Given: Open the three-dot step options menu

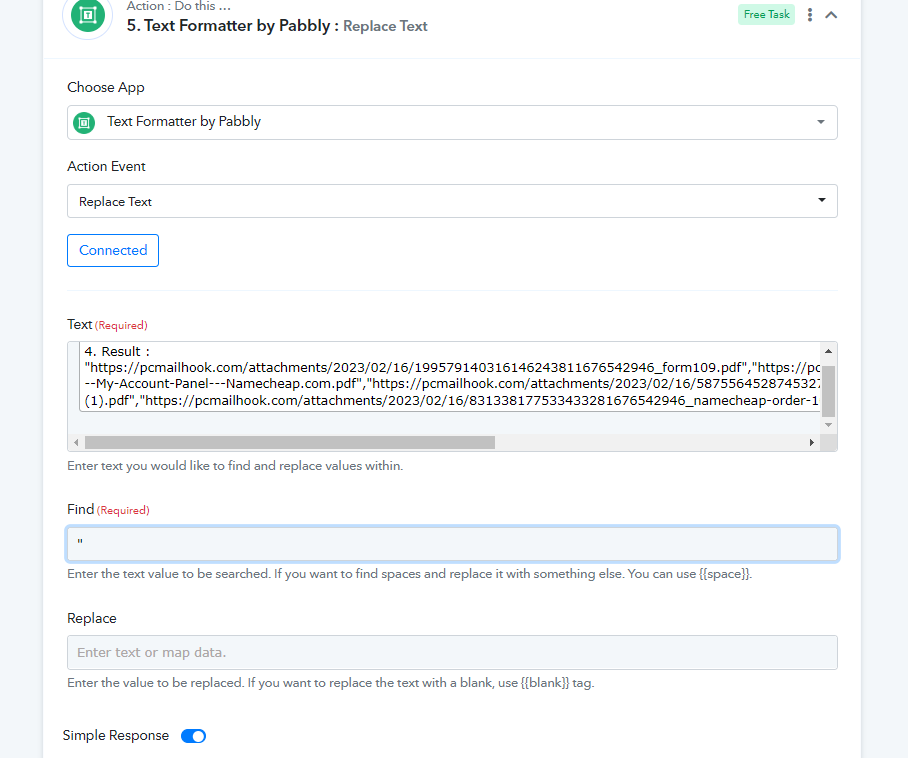Looking at the screenshot, I should click(x=810, y=15).
